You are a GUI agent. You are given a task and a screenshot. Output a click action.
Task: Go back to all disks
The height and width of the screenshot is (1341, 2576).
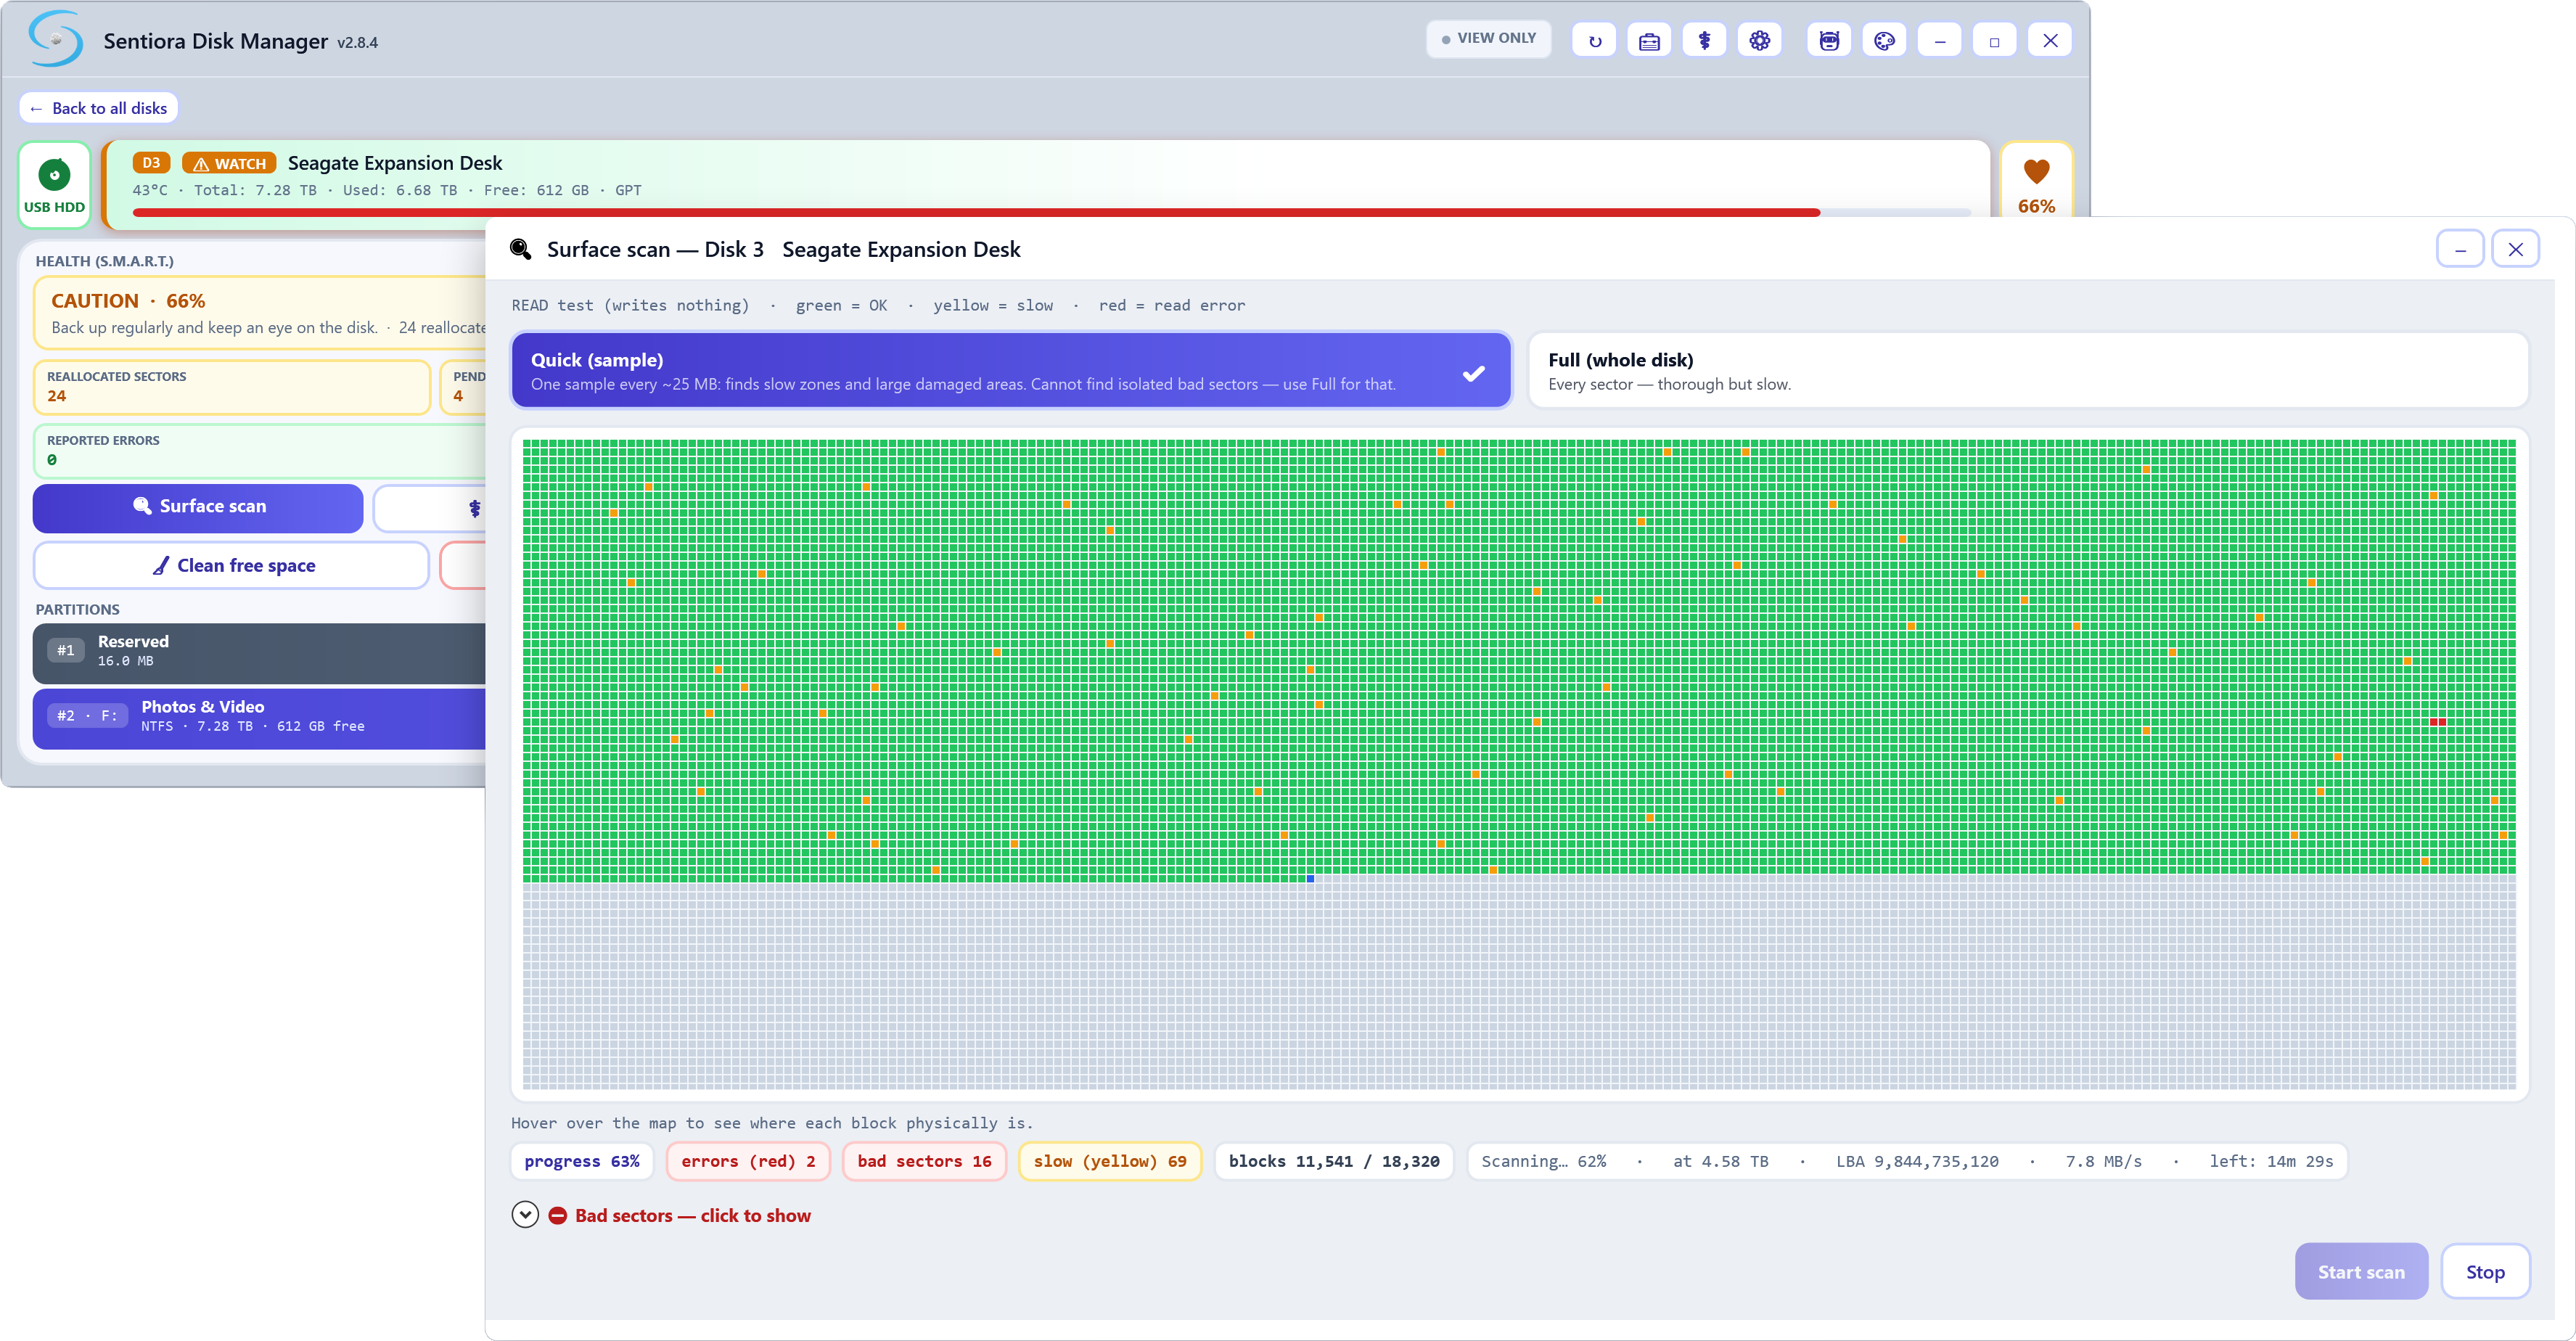pyautogui.click(x=98, y=108)
